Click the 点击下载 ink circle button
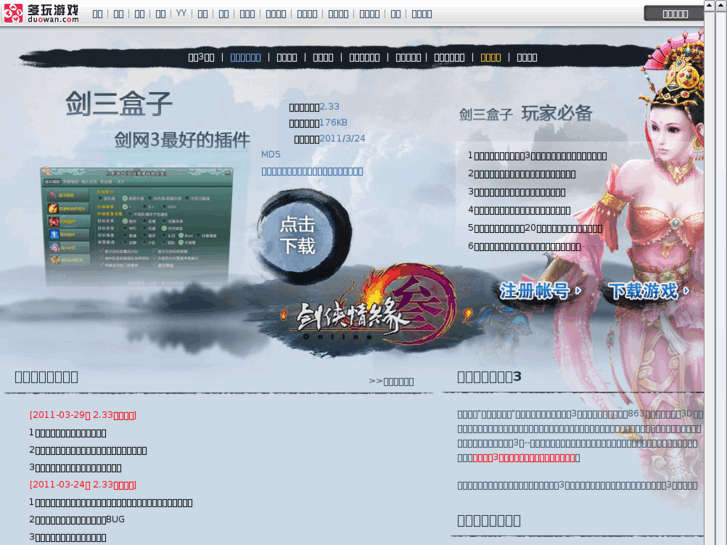The height and width of the screenshot is (545, 727). [x=303, y=236]
